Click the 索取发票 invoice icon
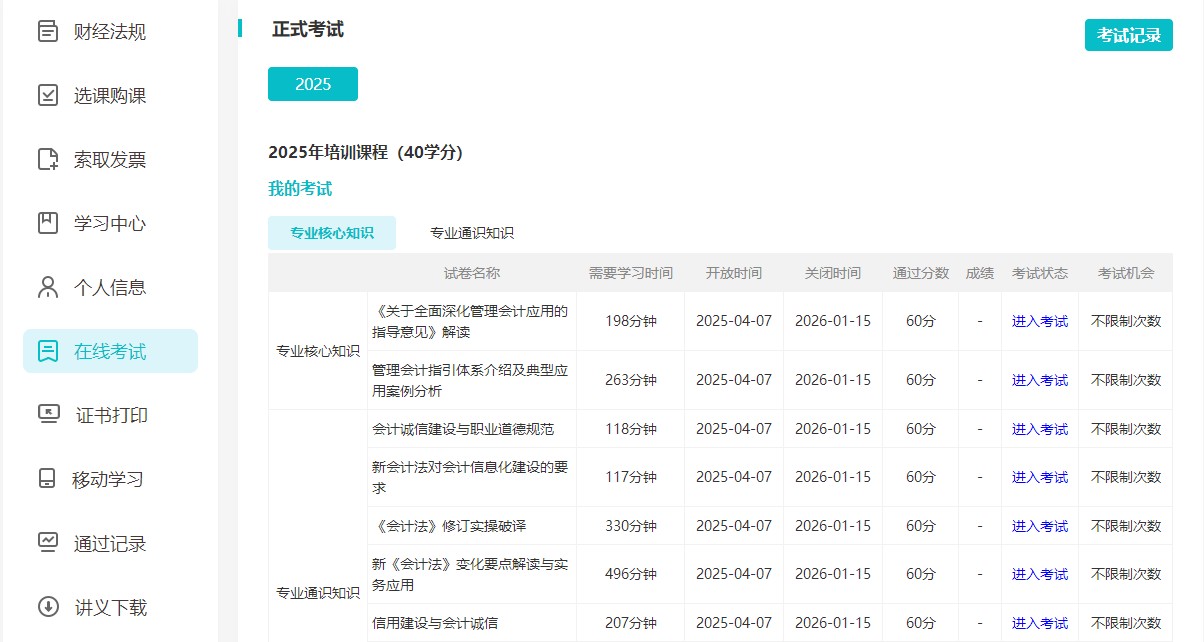Screen dimensions: 1204x642 point(48,160)
